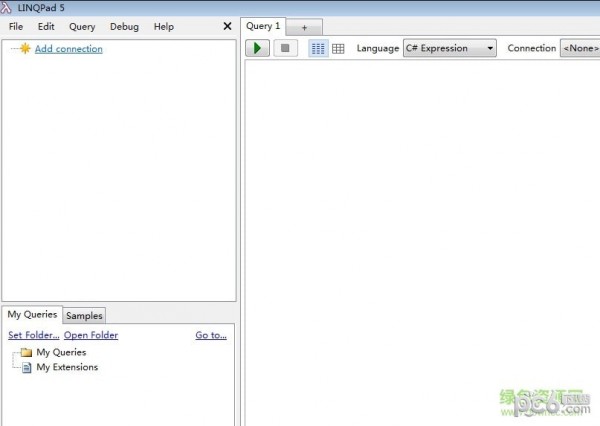
Task: Add a new query tab with plus
Action: [x=304, y=28]
